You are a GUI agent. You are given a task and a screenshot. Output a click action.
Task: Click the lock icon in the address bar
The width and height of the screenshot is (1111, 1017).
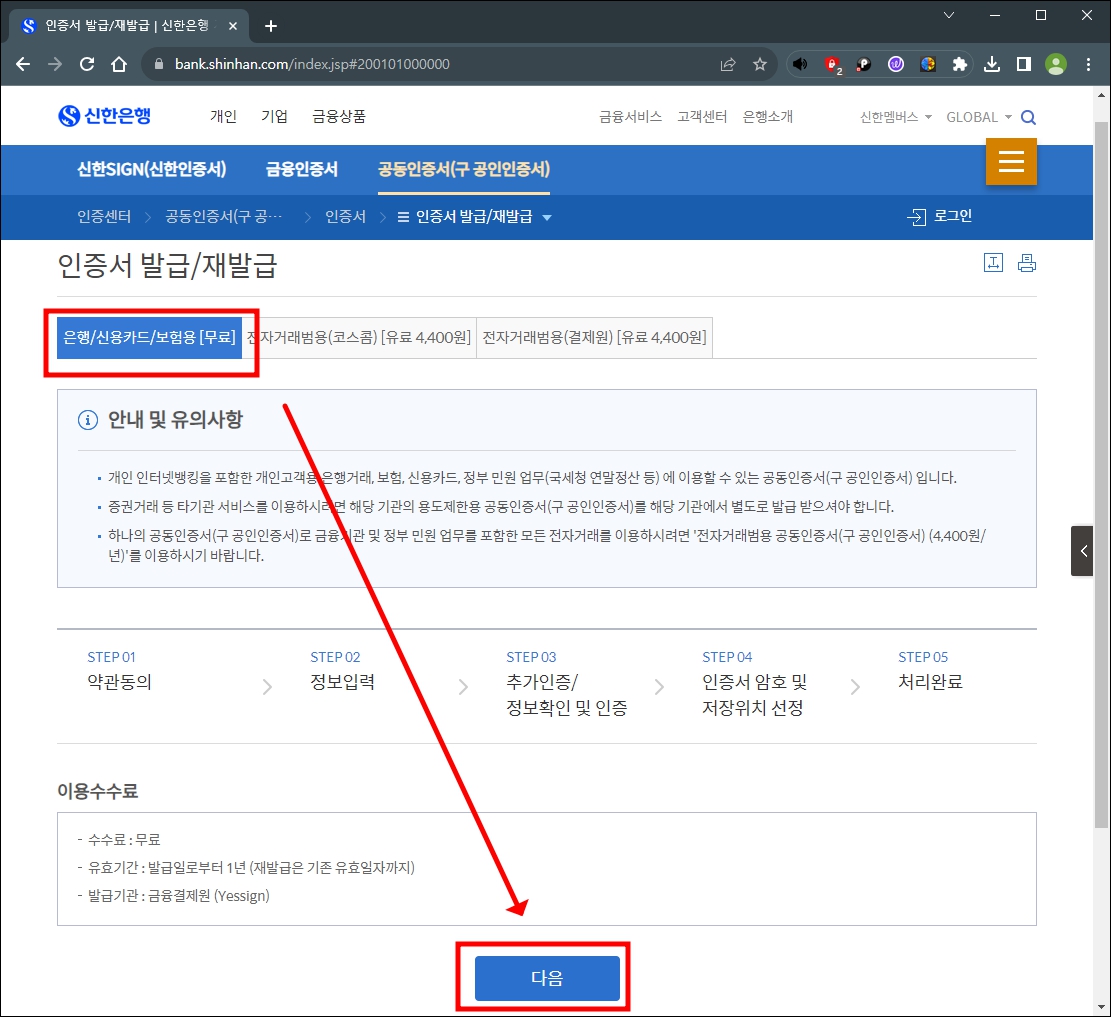(x=159, y=64)
